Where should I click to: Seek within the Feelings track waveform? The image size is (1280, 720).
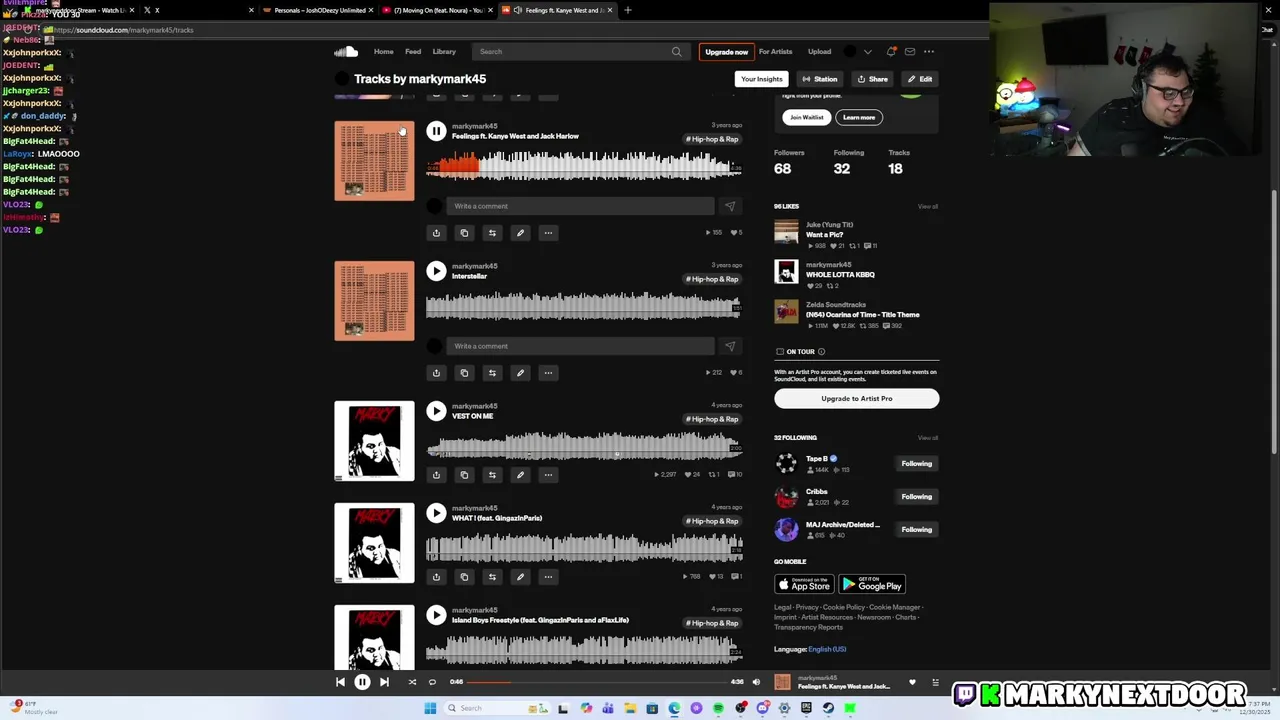point(584,166)
